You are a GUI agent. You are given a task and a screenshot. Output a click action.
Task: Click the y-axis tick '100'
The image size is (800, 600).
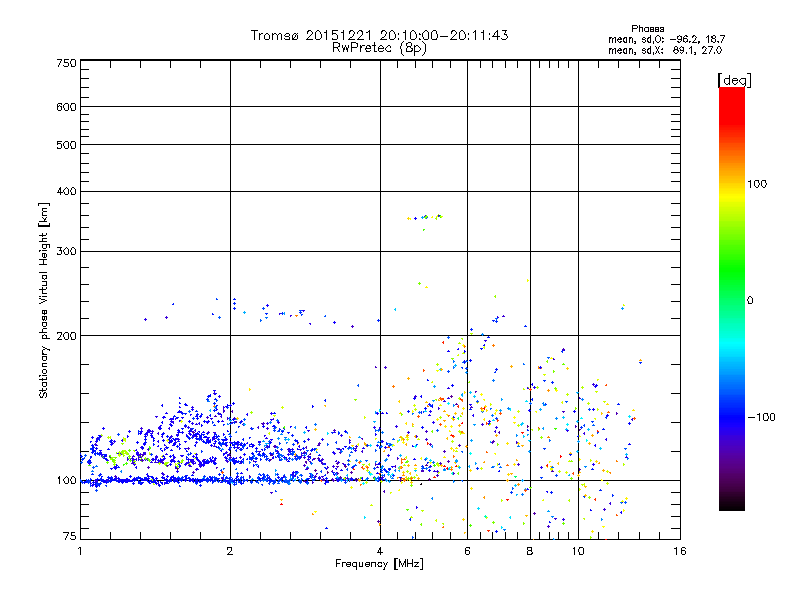tap(67, 480)
